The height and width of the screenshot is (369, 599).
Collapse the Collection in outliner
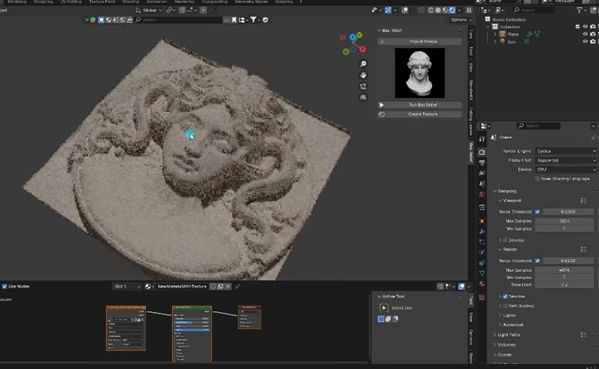[x=488, y=27]
